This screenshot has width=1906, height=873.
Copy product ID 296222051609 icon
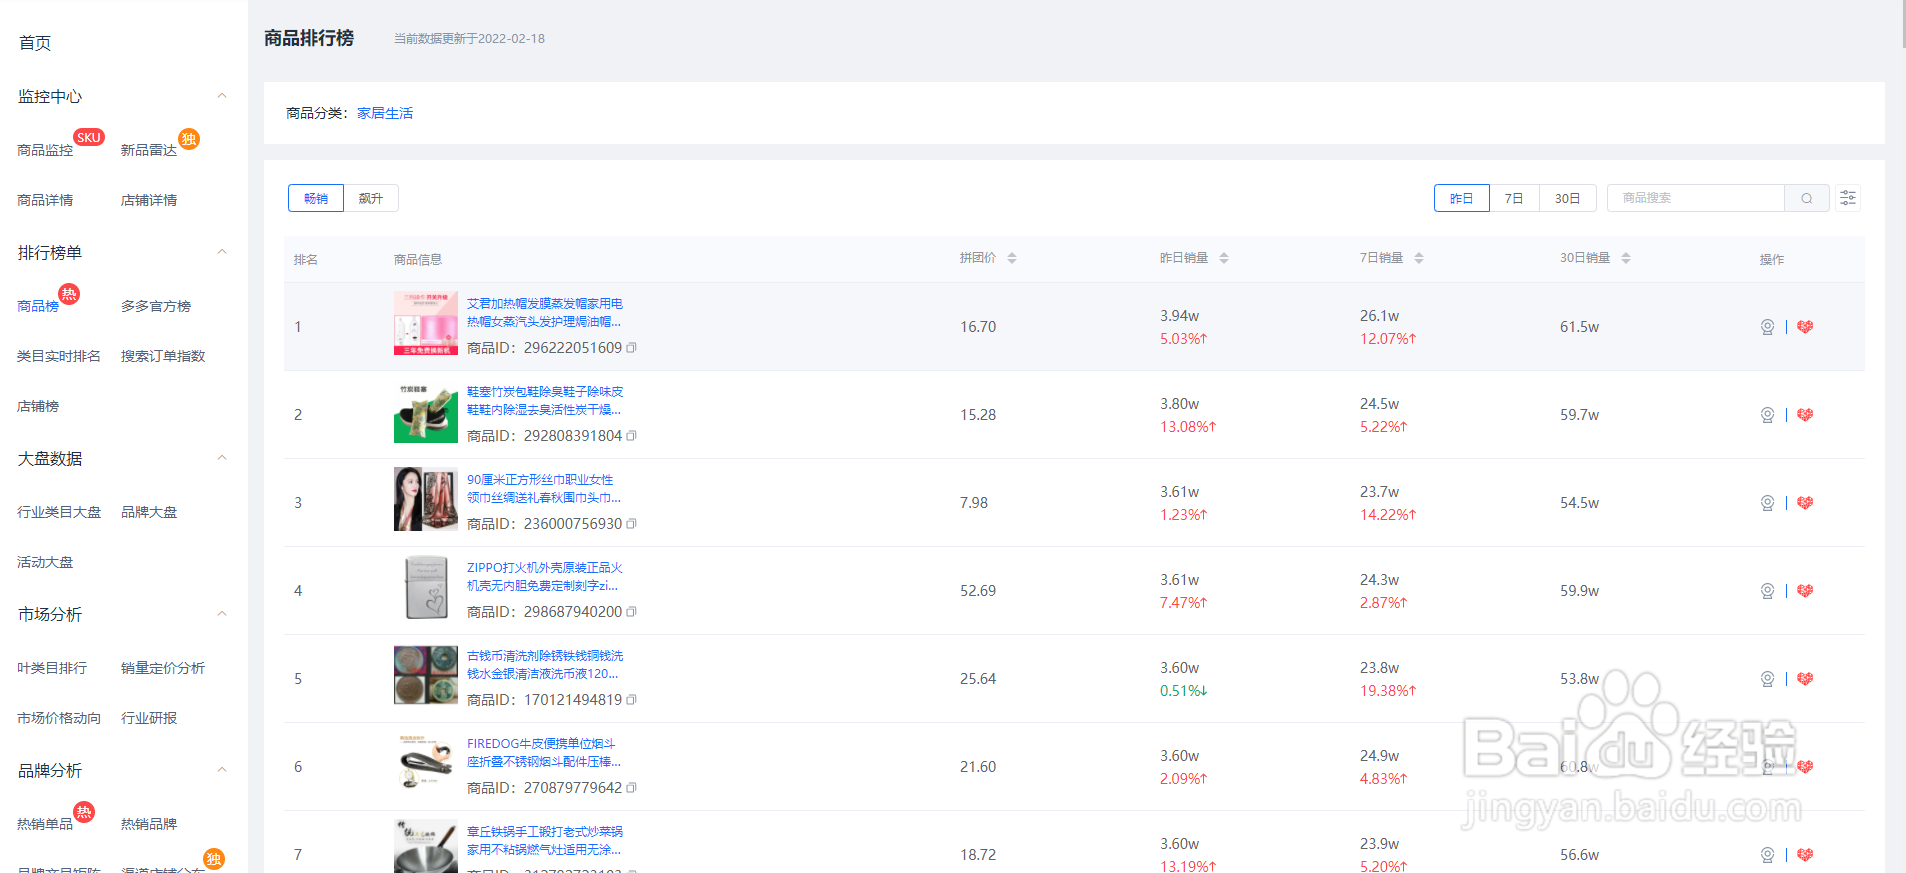click(631, 348)
